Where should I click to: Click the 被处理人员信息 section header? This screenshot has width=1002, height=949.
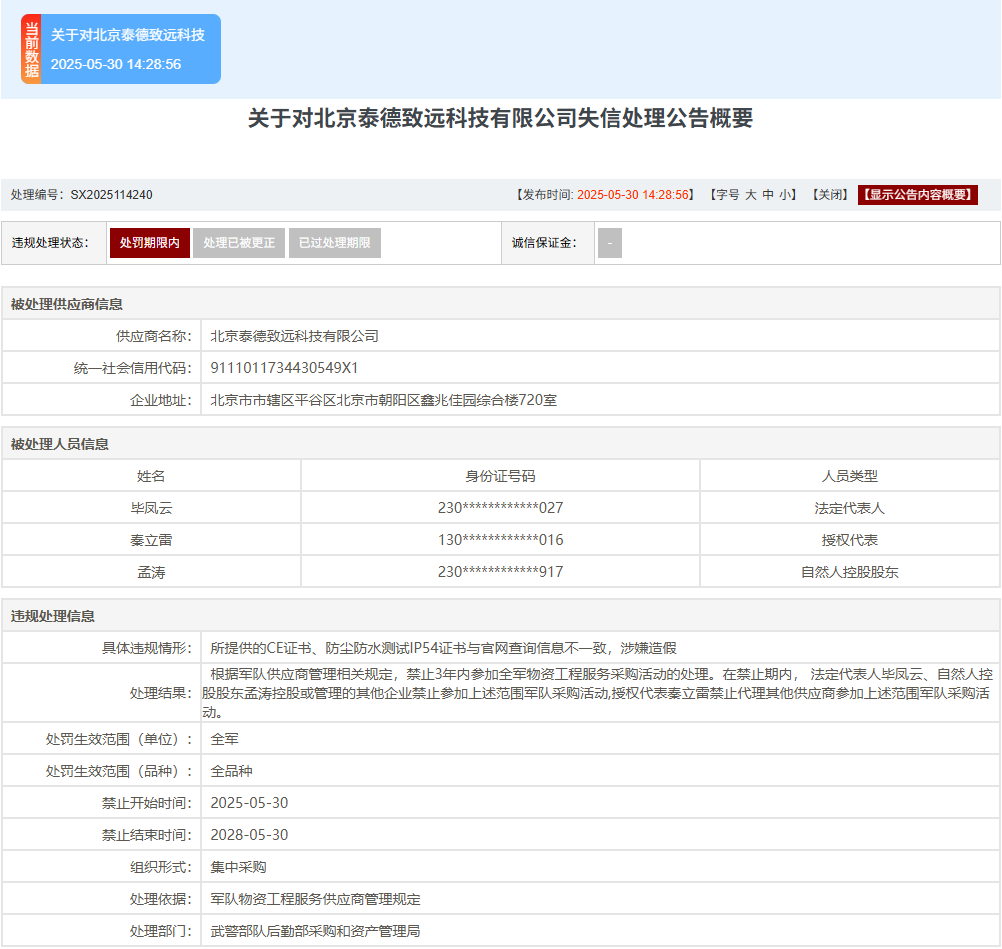coord(60,444)
